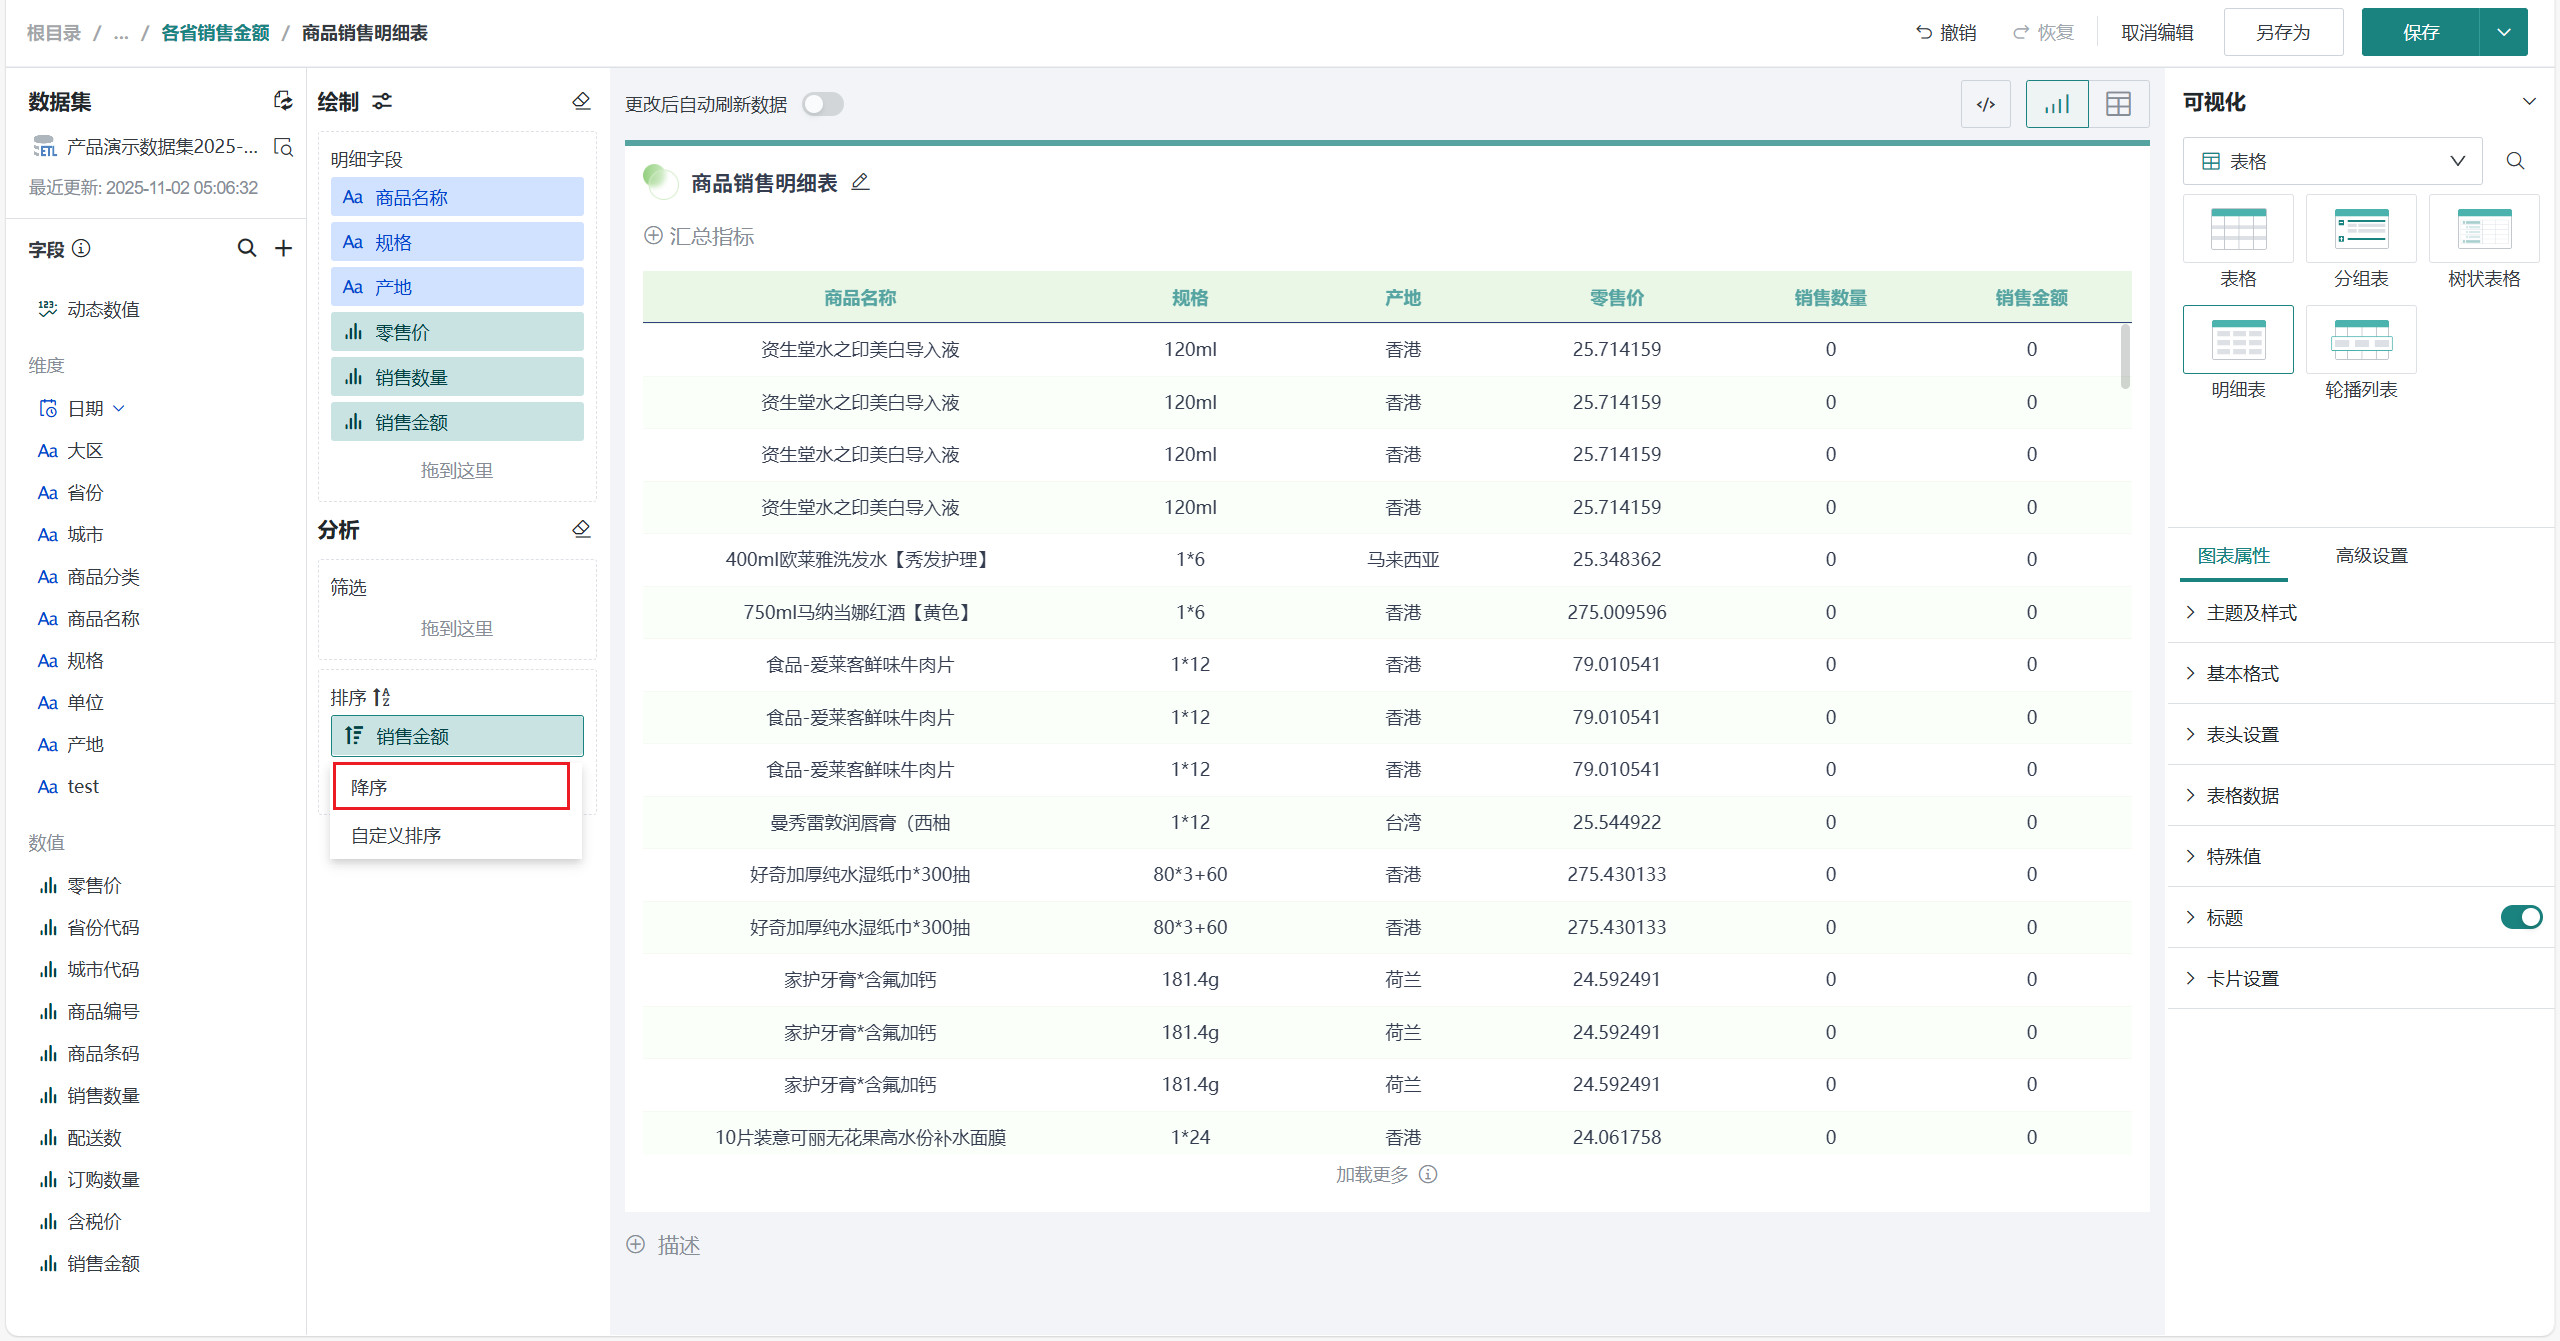Image resolution: width=2560 pixels, height=1341 pixels.
Task: Choose 自定义排序 from the sort menu
Action: click(396, 835)
